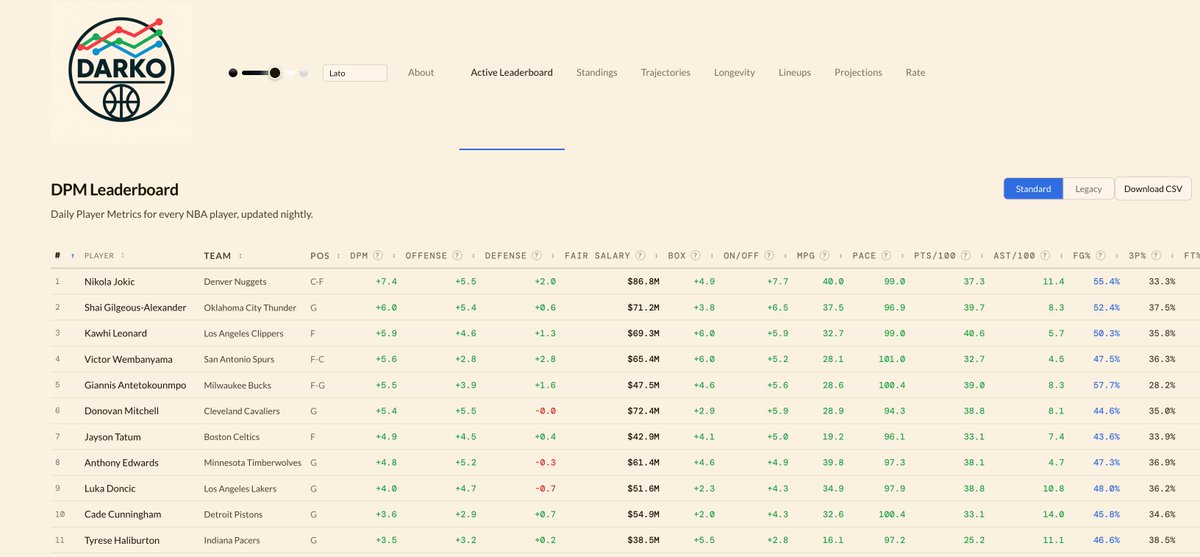Open the DPM column help icon
Image resolution: width=1200 pixels, height=557 pixels.
(378, 255)
